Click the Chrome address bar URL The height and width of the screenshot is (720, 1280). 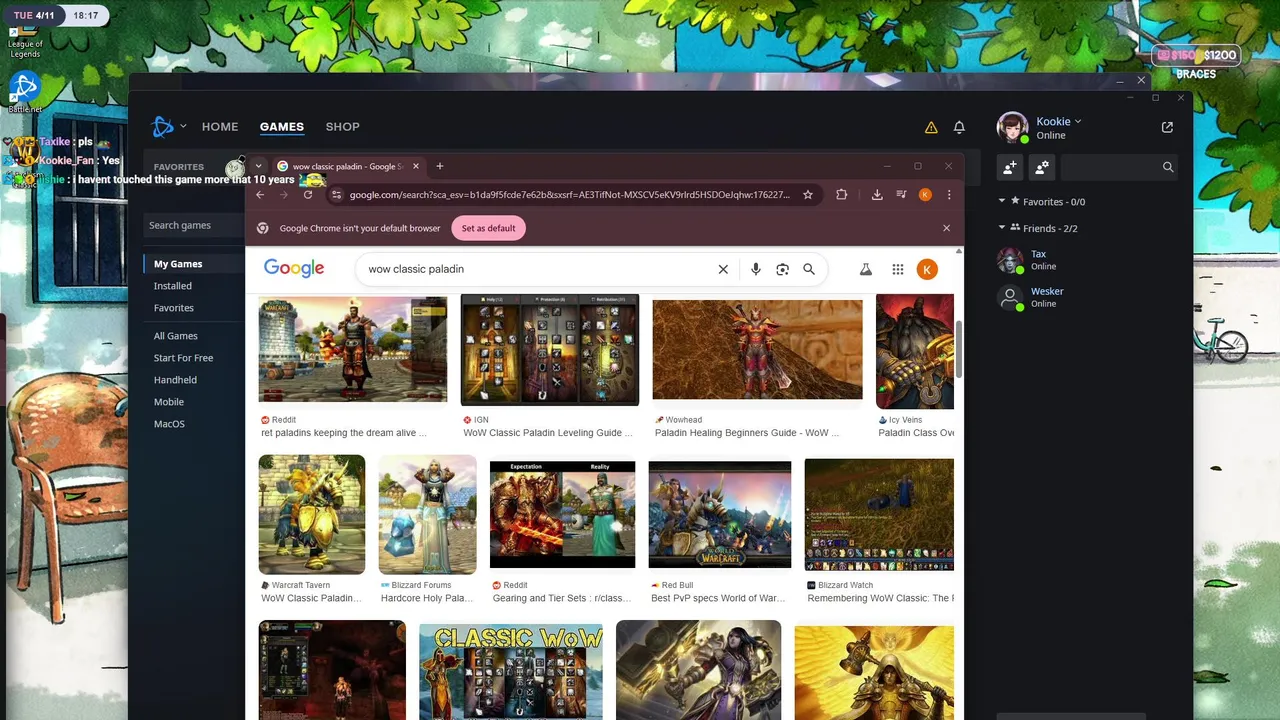tap(570, 195)
